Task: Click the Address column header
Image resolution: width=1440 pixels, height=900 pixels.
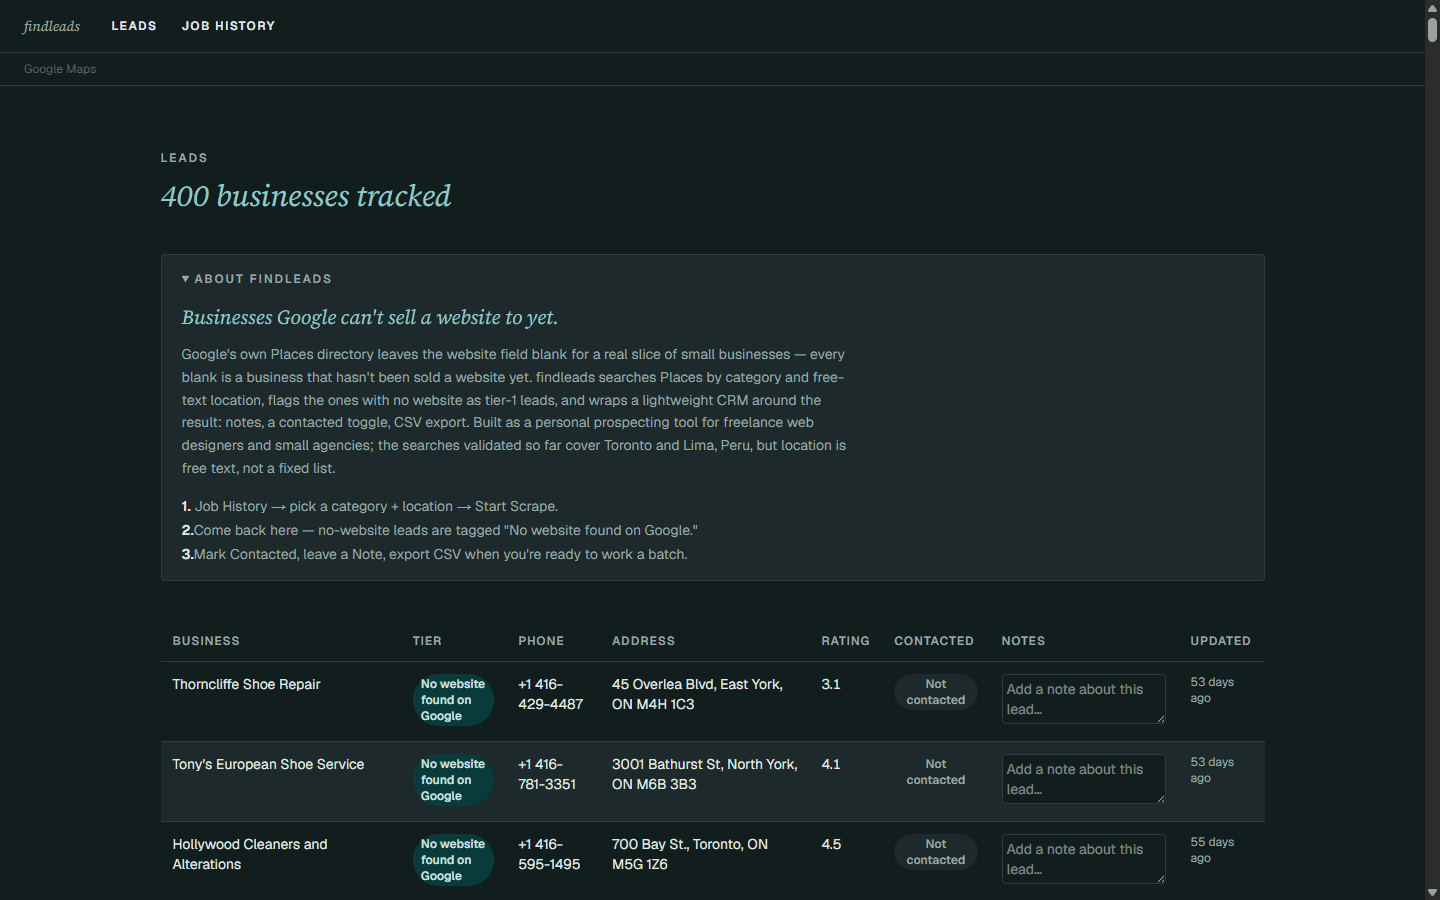Action: coord(643,641)
